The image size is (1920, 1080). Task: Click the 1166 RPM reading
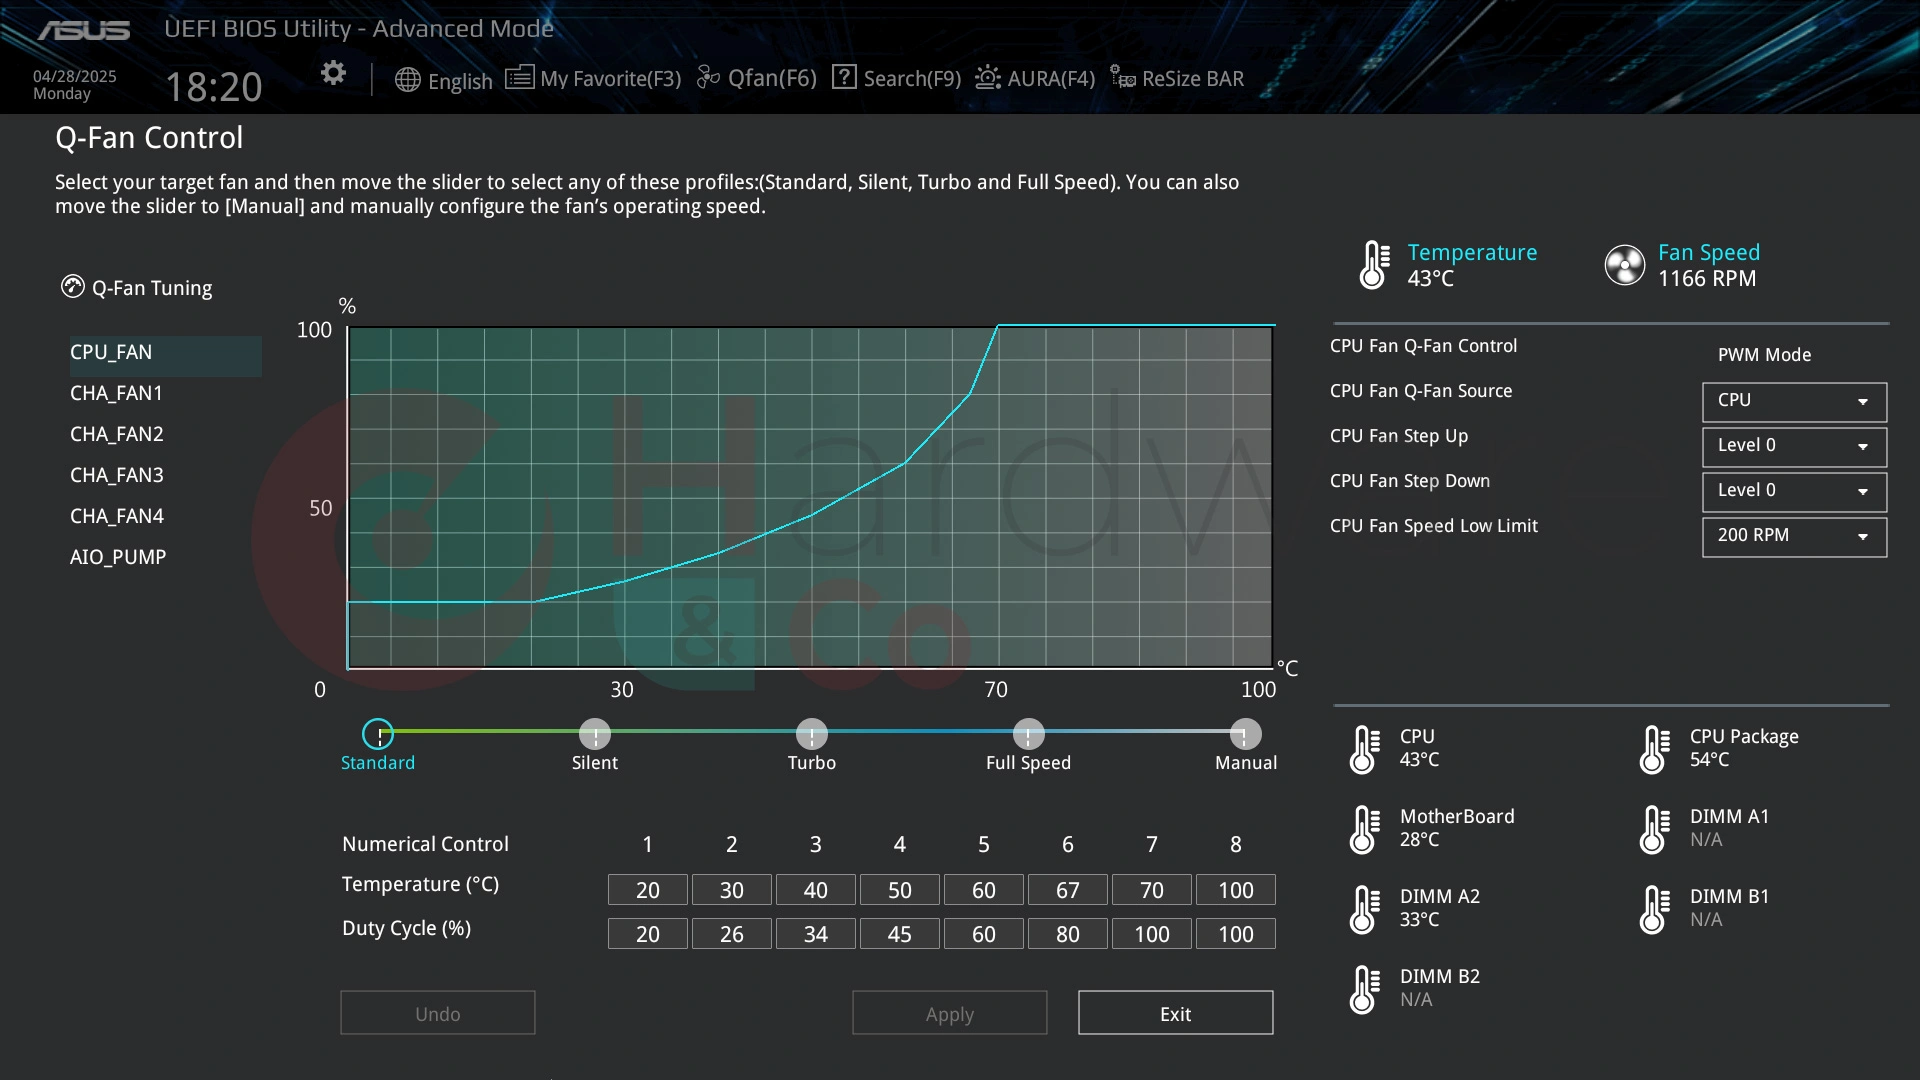tap(1707, 279)
